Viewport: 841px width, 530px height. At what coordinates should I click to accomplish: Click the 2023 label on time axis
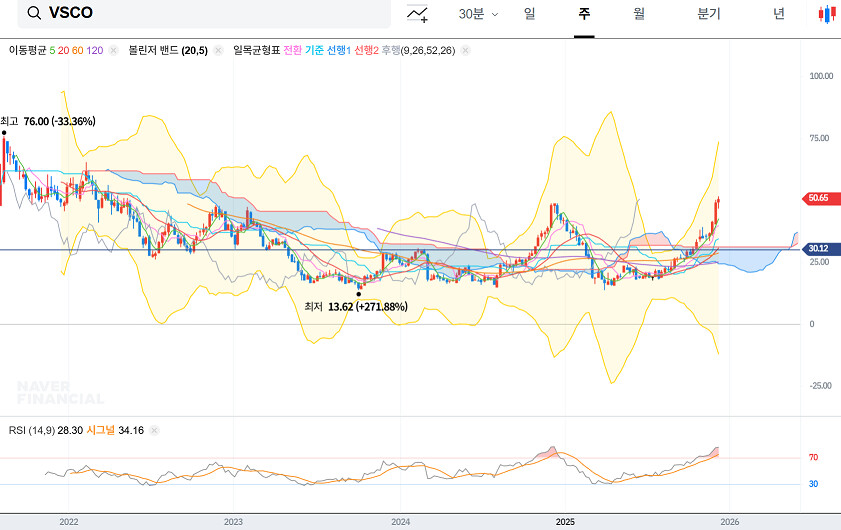(233, 522)
